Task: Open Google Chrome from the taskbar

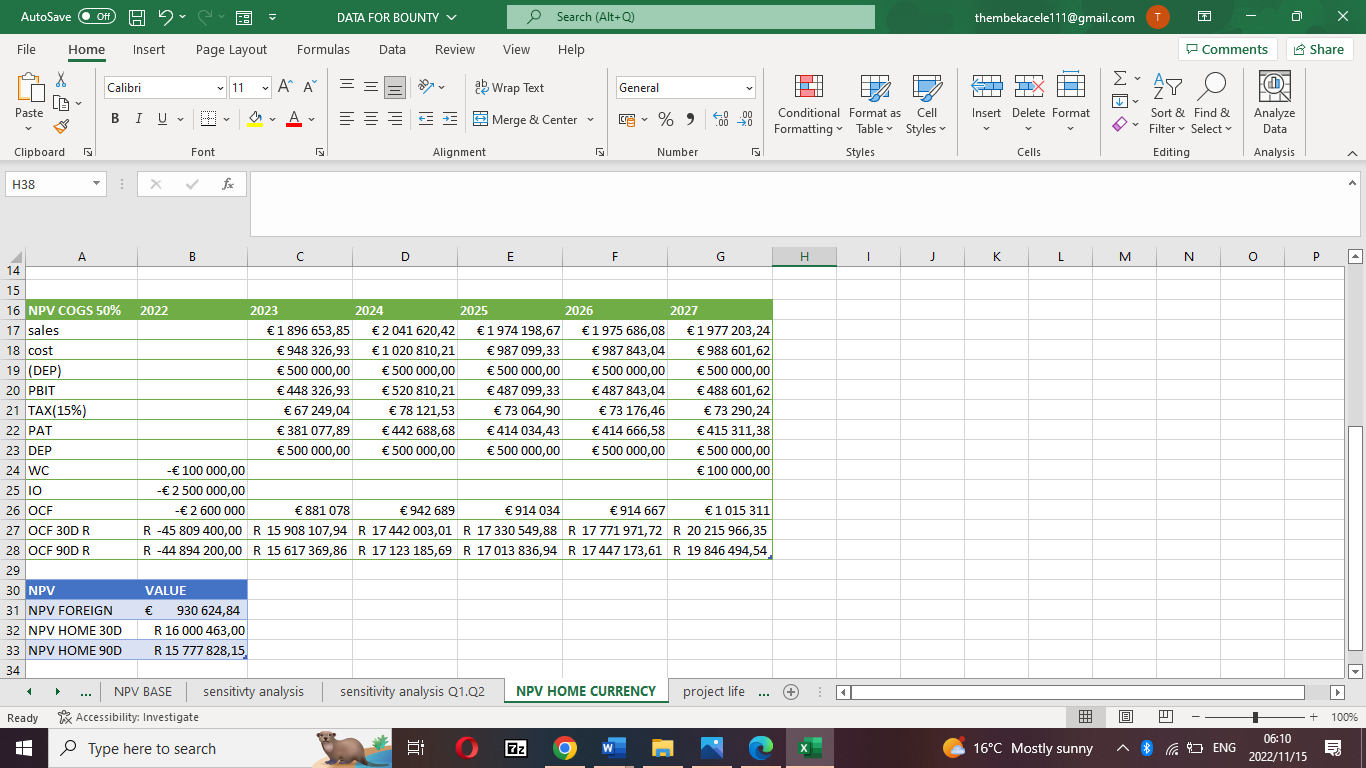Action: coord(564,748)
